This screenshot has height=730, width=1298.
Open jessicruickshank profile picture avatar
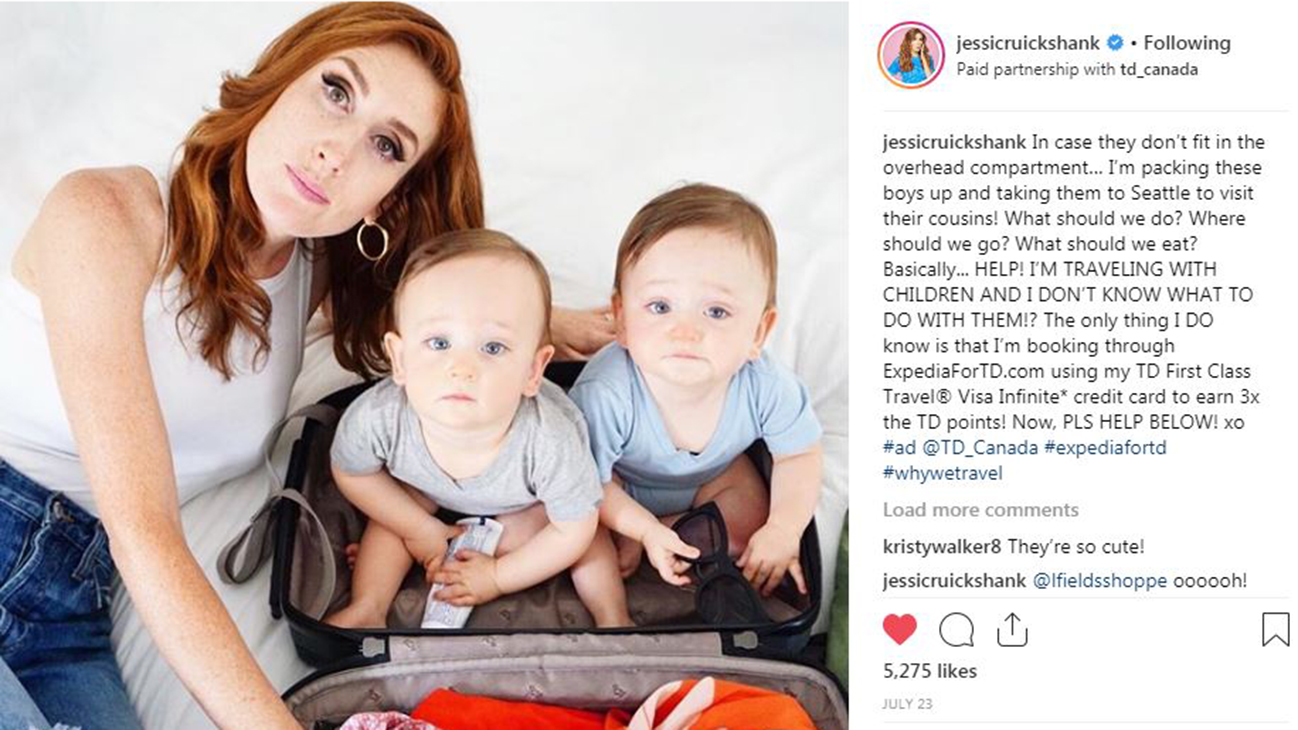911,55
